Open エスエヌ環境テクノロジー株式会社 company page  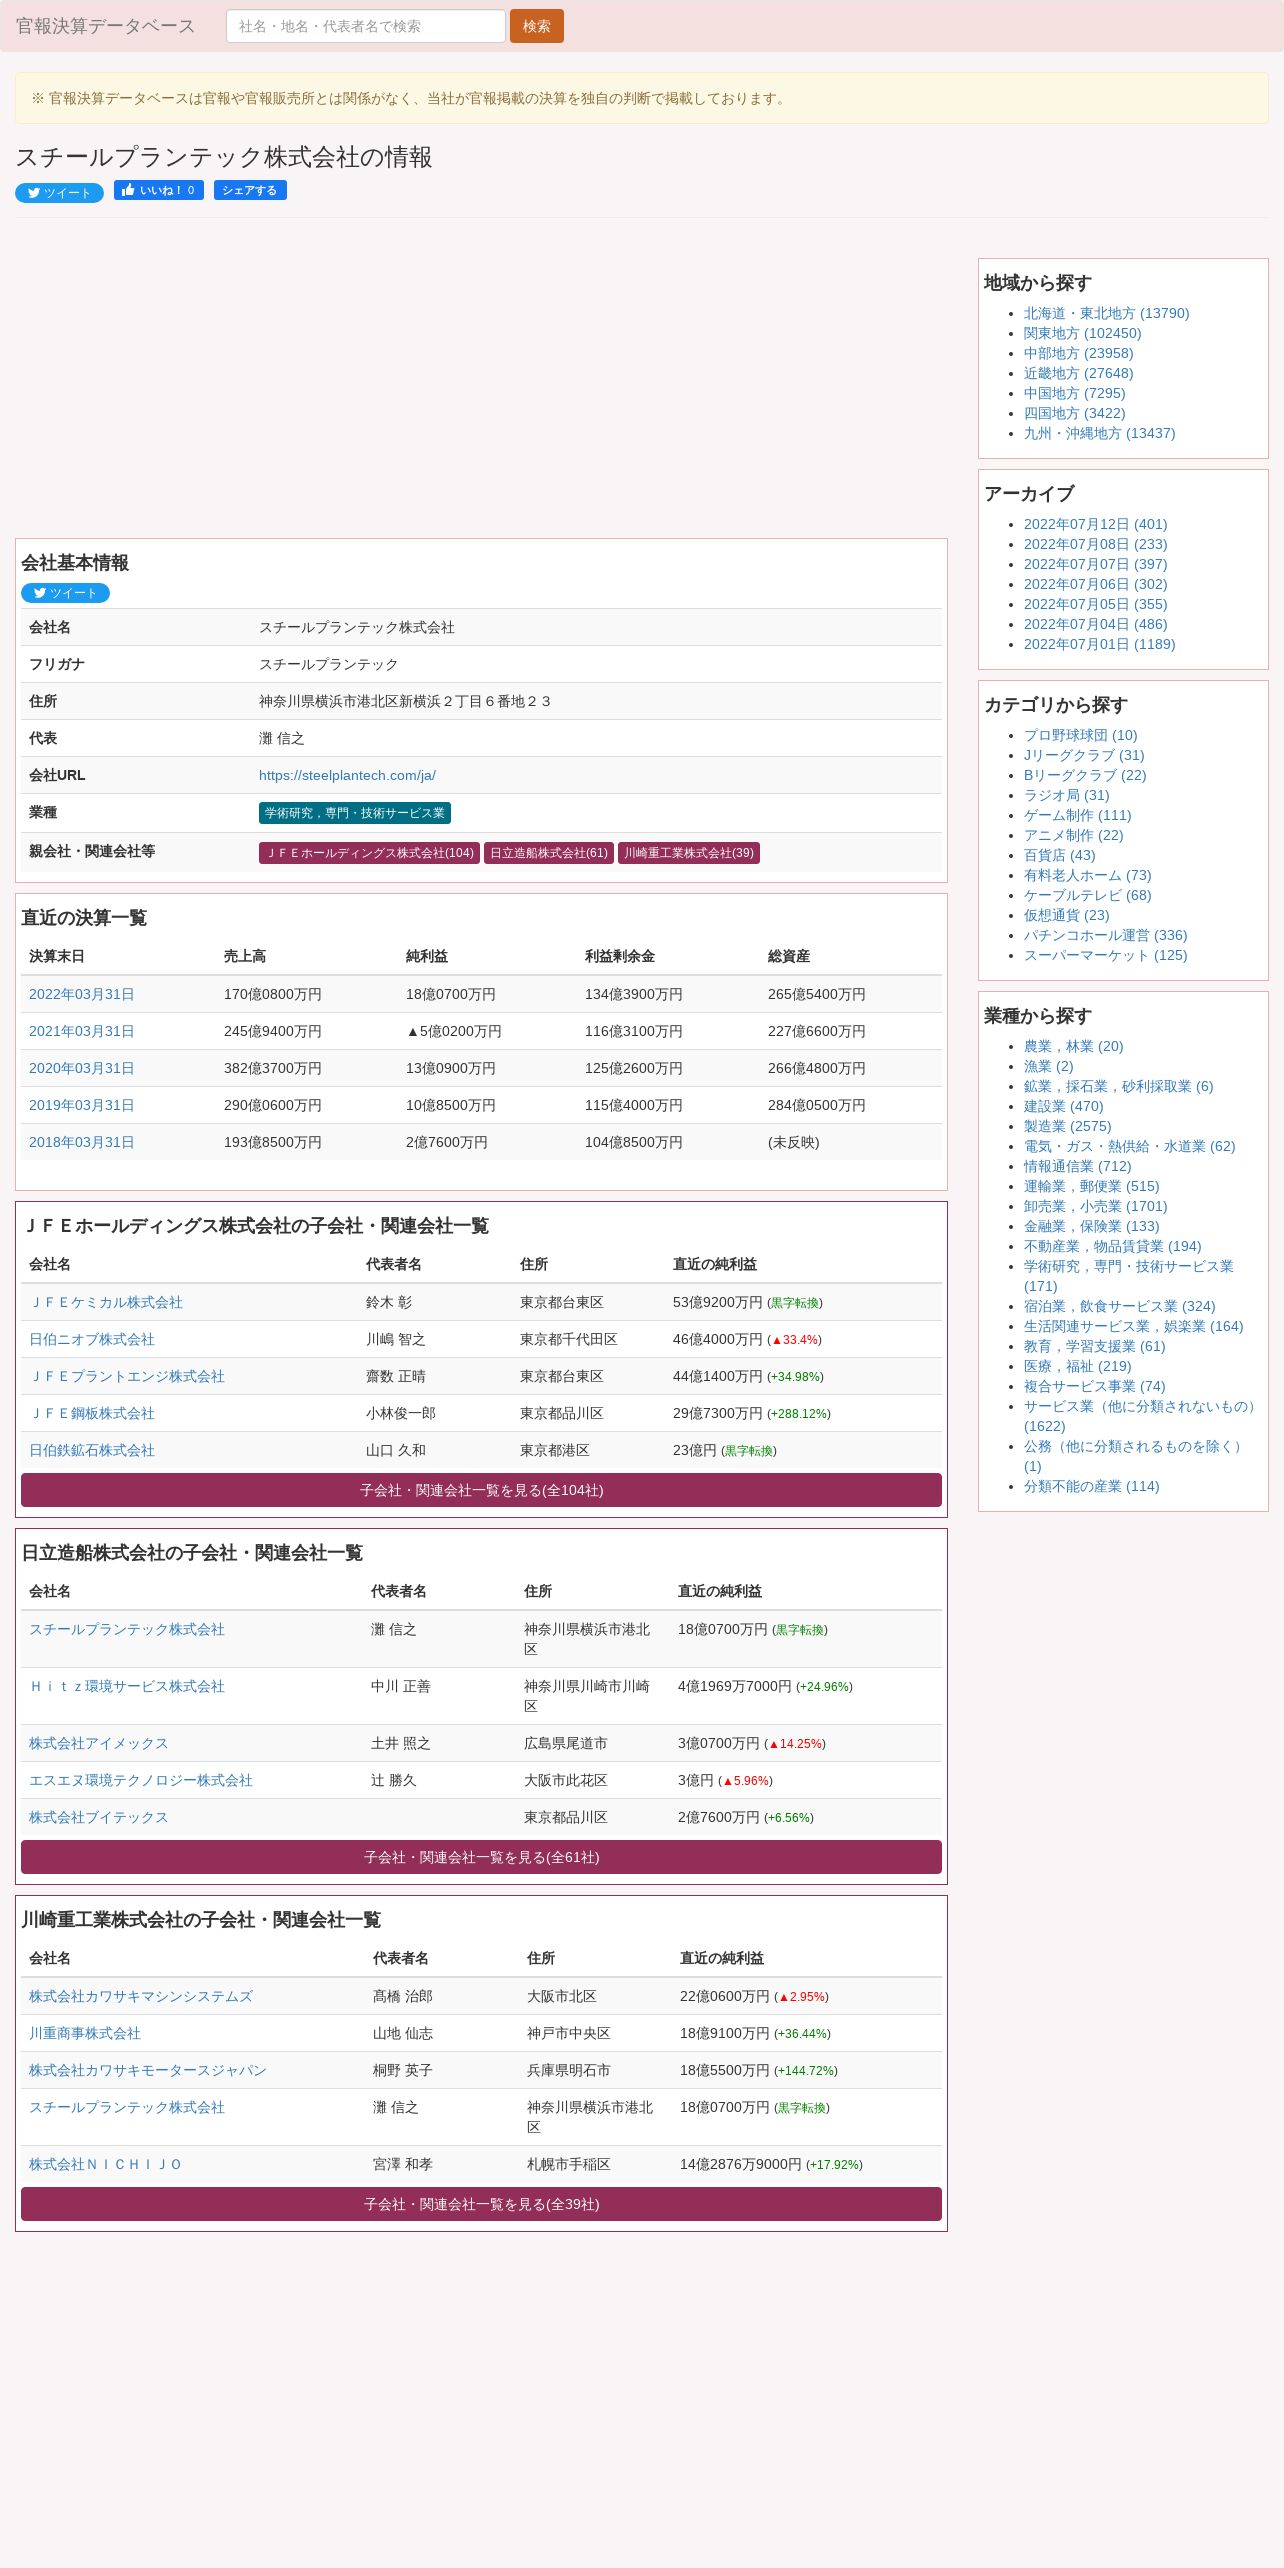(x=141, y=1780)
